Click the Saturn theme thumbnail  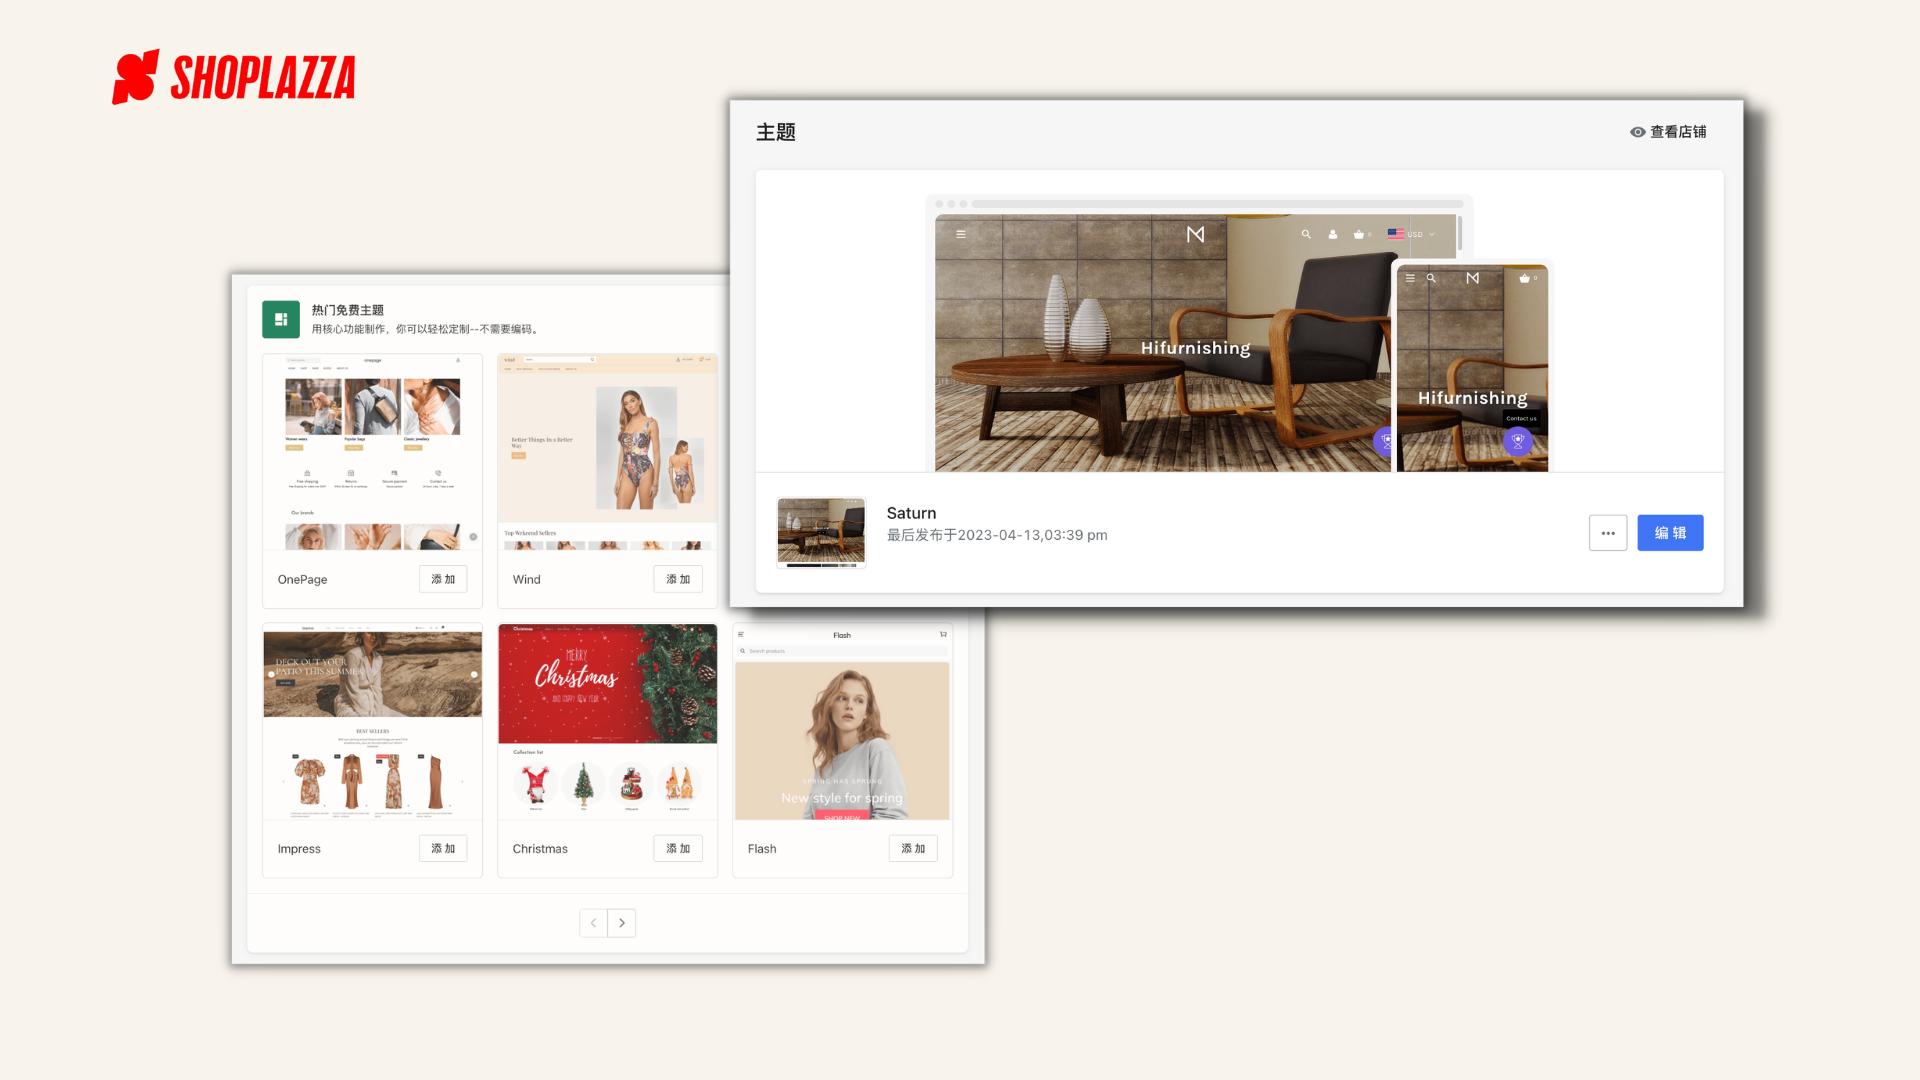click(x=821, y=532)
